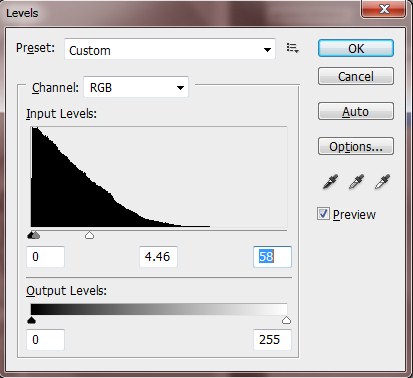
Task: Toggle the Preview checkbox
Action: tap(323, 214)
